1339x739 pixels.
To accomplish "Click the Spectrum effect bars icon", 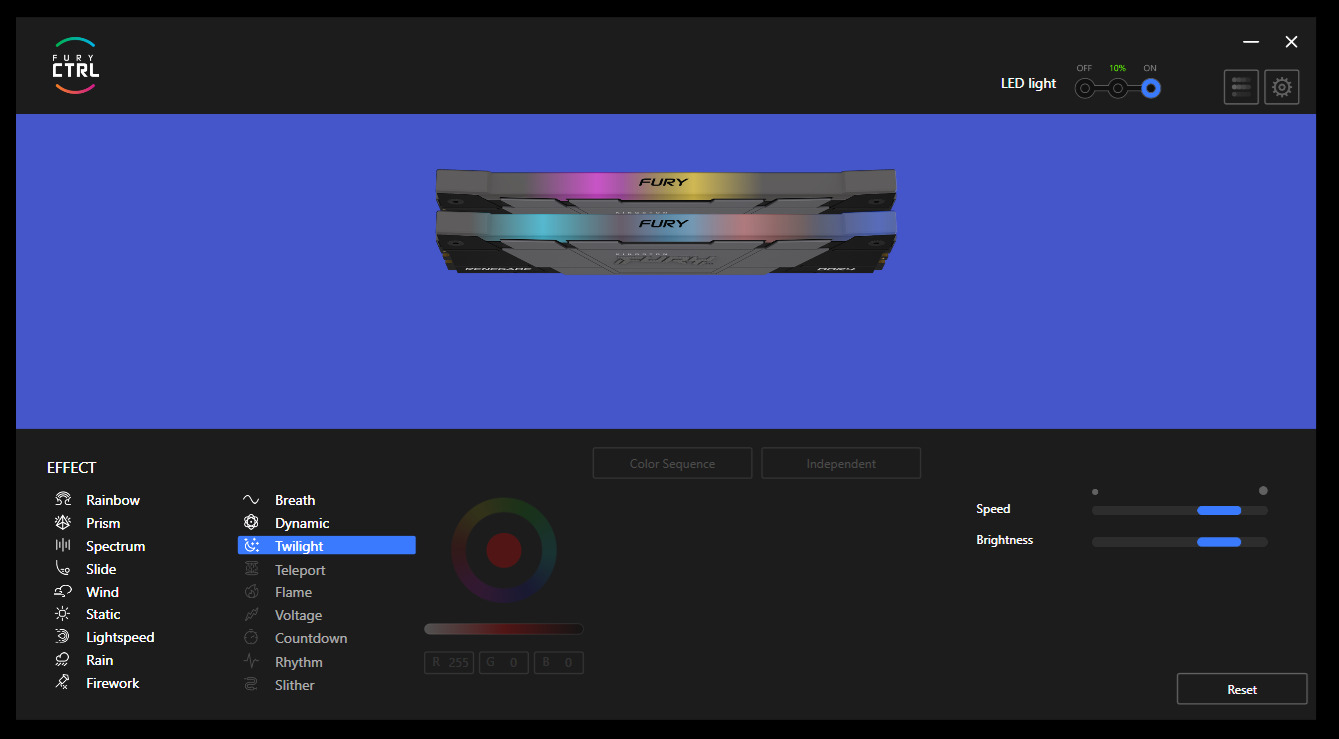I will coord(63,545).
